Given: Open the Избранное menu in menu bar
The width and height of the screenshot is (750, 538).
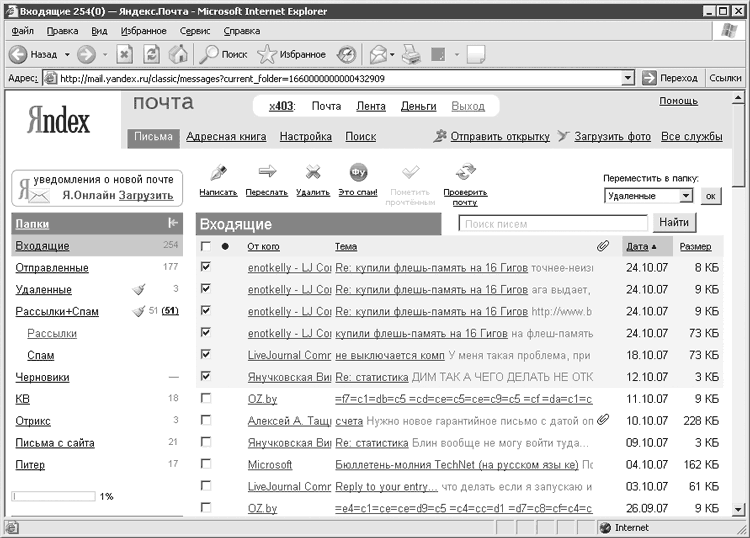Looking at the screenshot, I should click(x=143, y=31).
